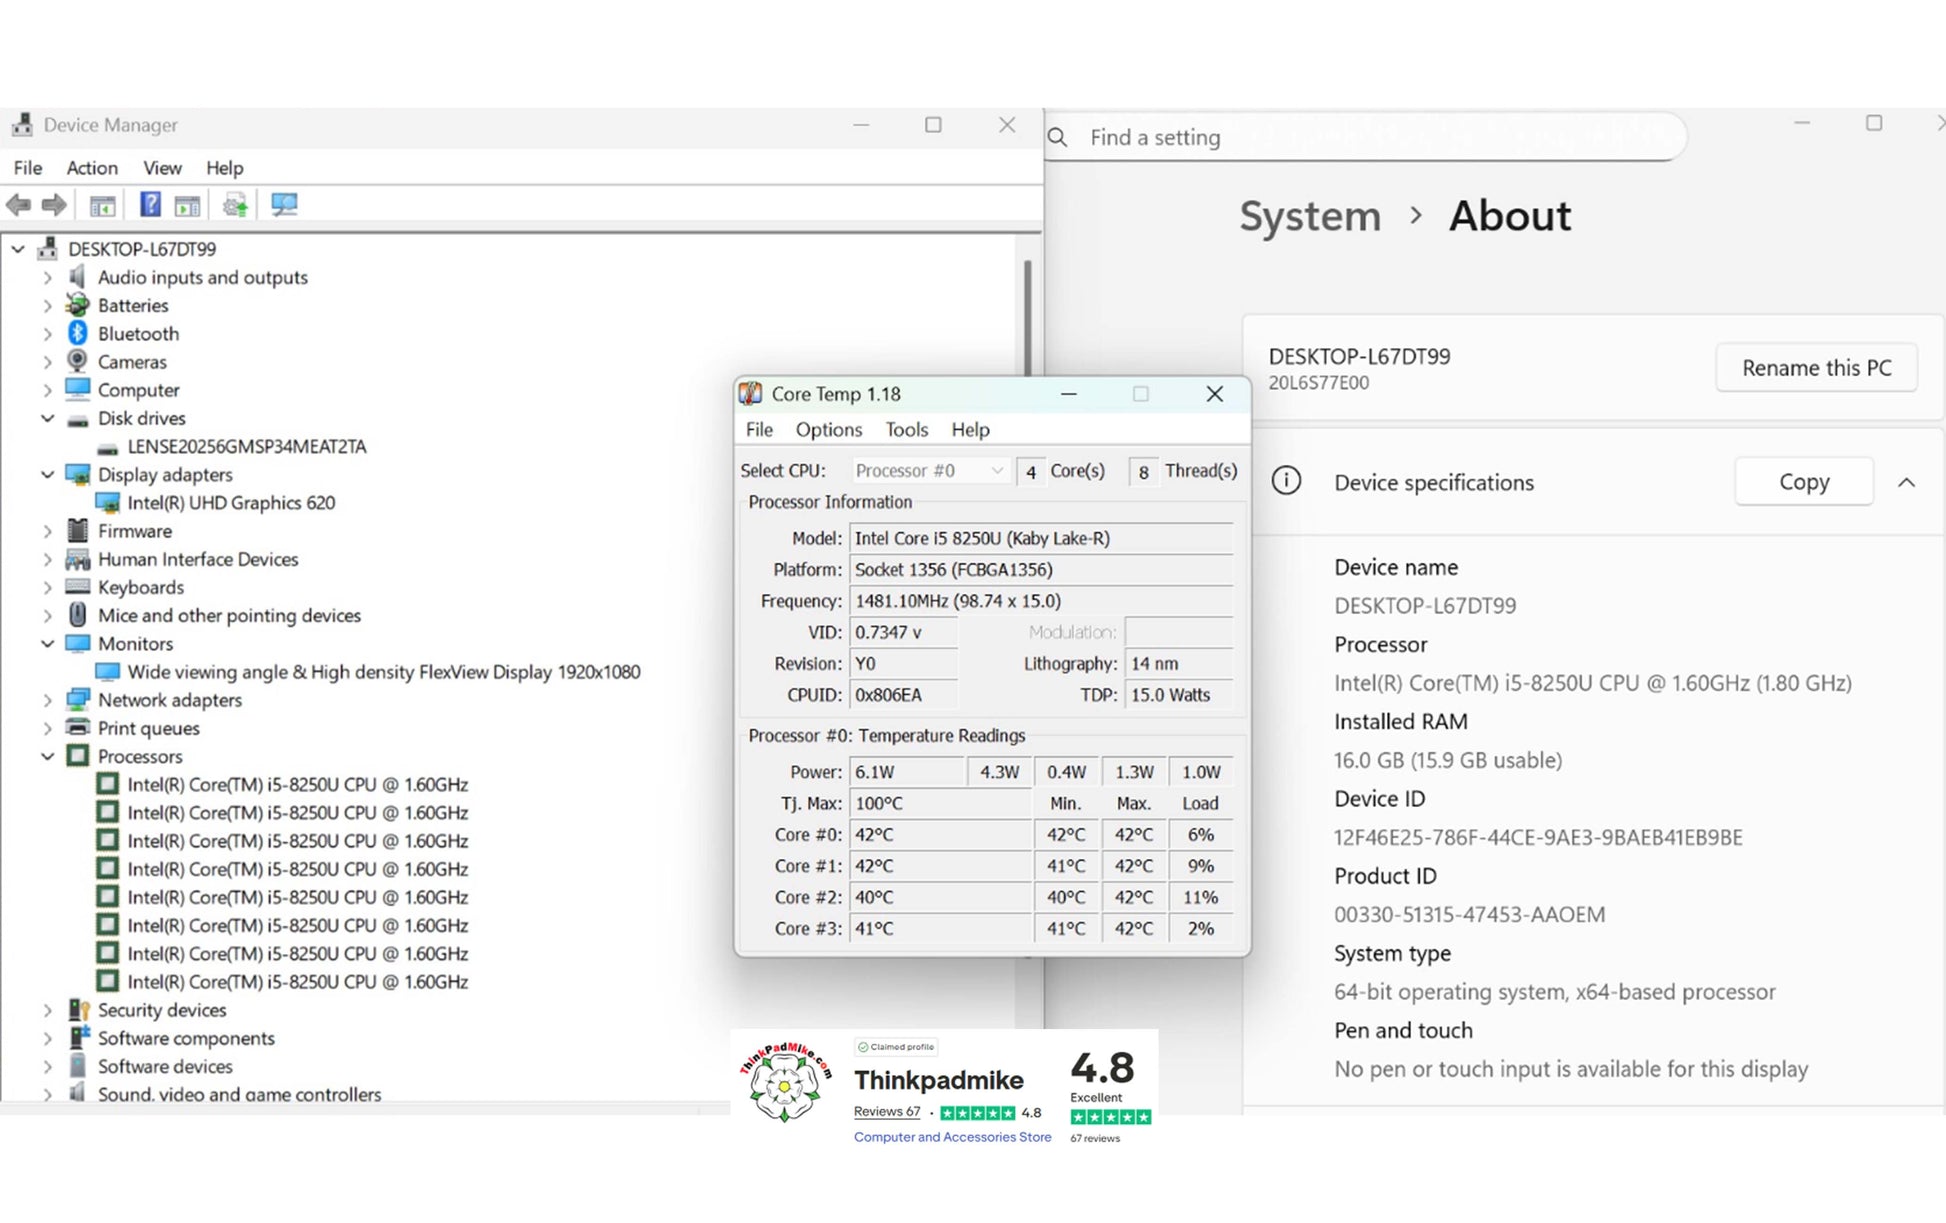1946x1223 pixels.
Task: Click Show/Hide Console Tree toolbar icon
Action: pyautogui.click(x=102, y=205)
